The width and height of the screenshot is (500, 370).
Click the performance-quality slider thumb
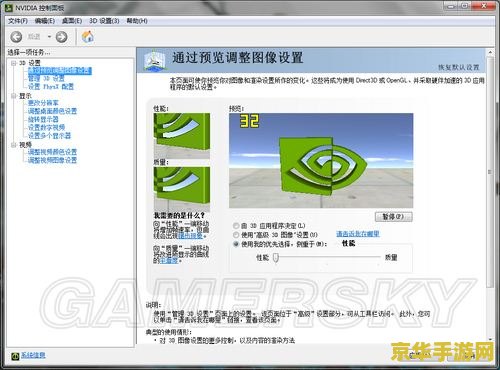[276, 258]
